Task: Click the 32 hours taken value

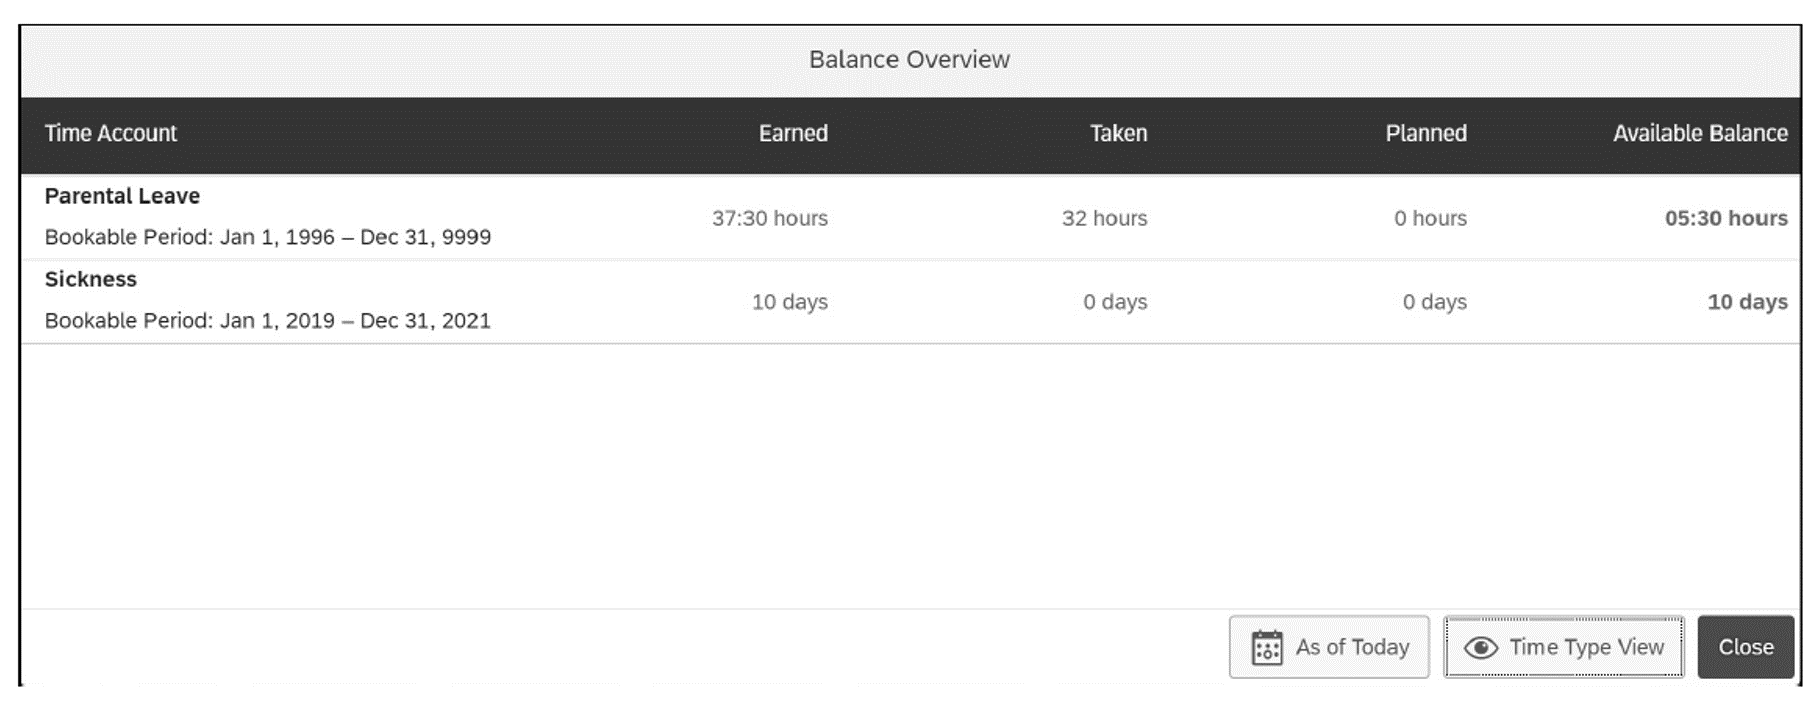Action: point(1104,218)
